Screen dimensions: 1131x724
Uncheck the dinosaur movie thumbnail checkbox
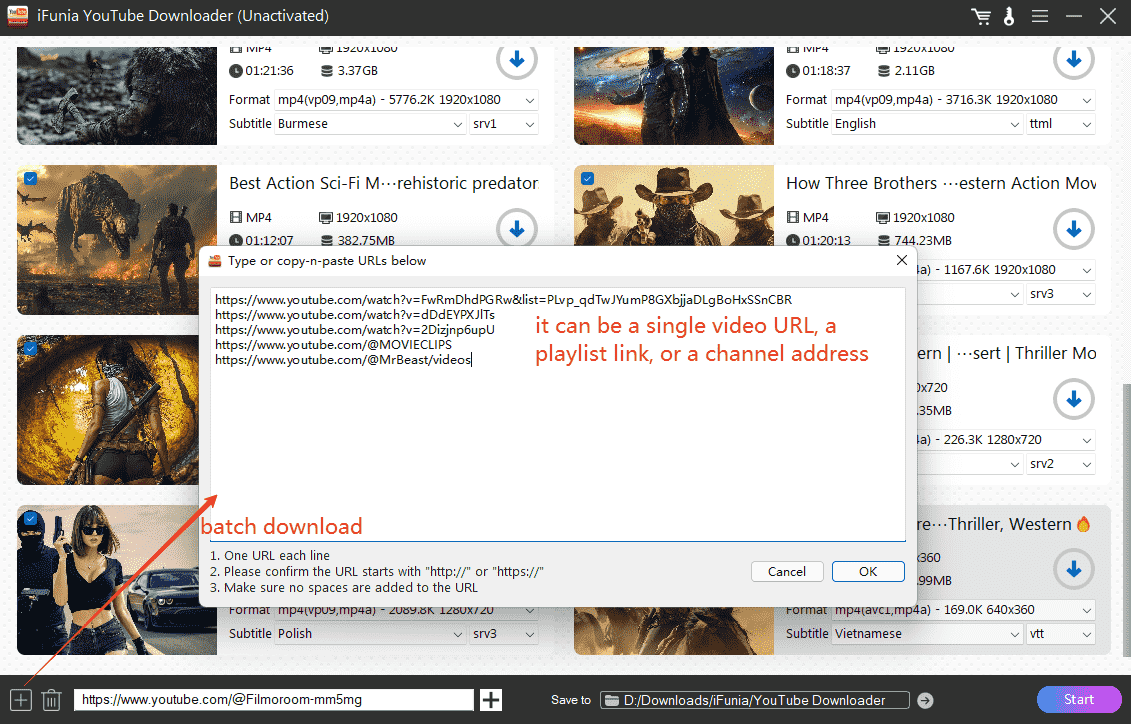tap(30, 178)
